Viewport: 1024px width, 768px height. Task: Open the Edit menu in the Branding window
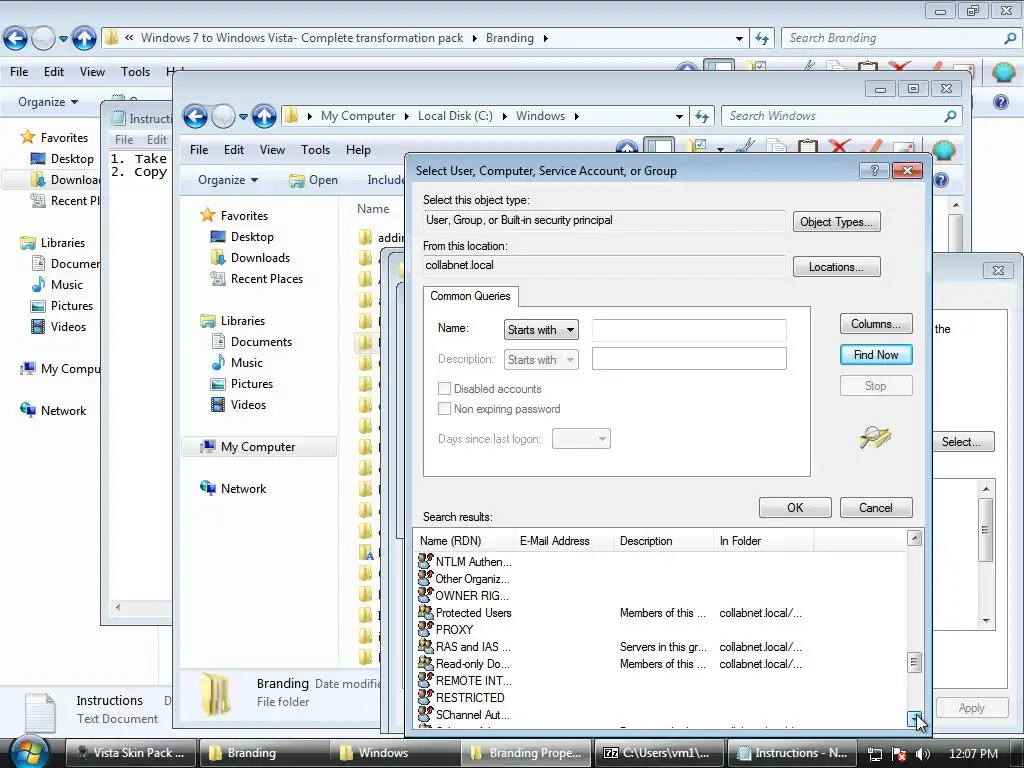pyautogui.click(x=54, y=72)
